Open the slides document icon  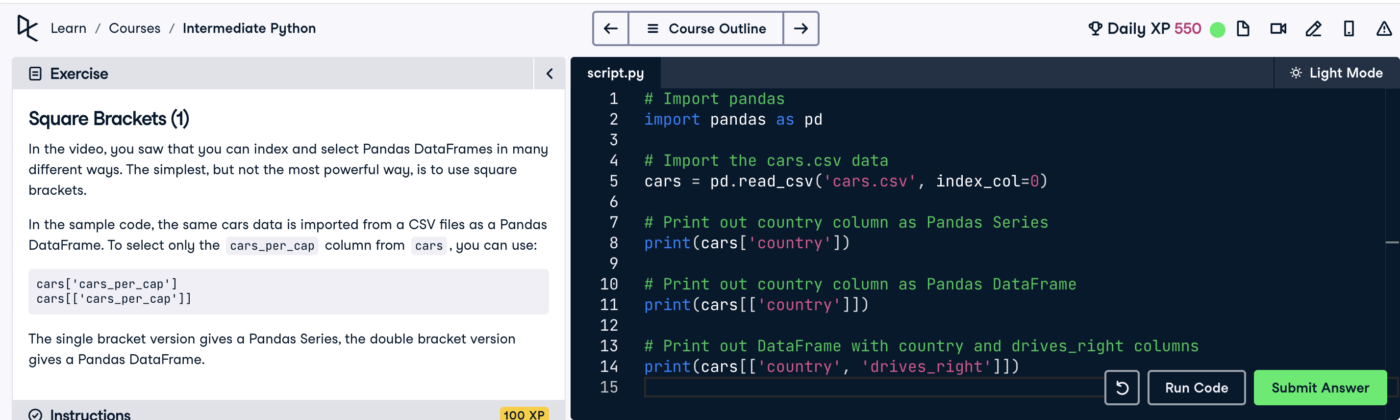coord(1243,29)
